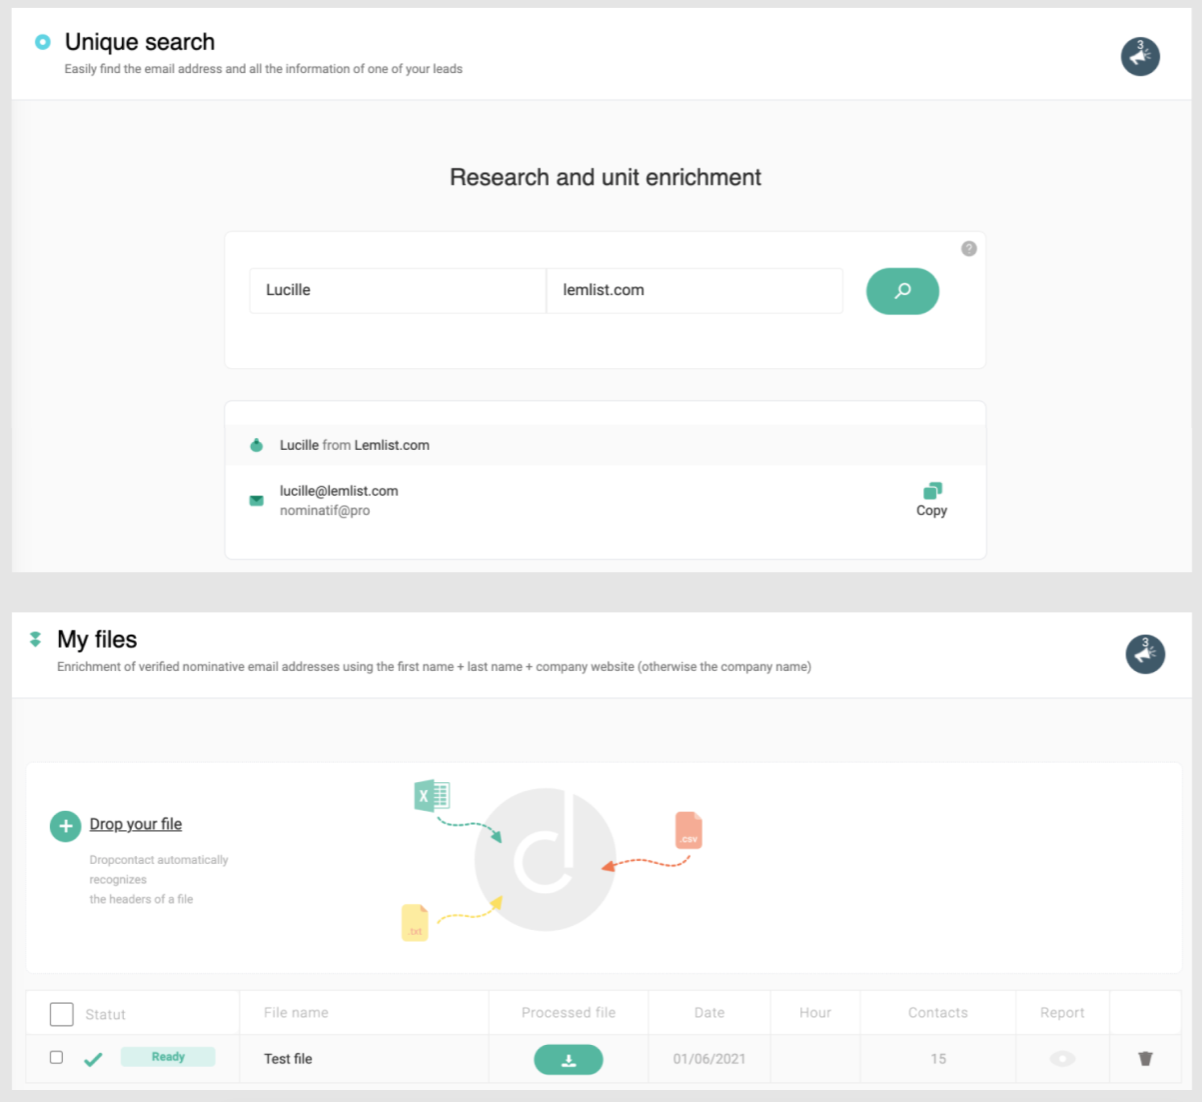Click the Processed file column header

[568, 1013]
